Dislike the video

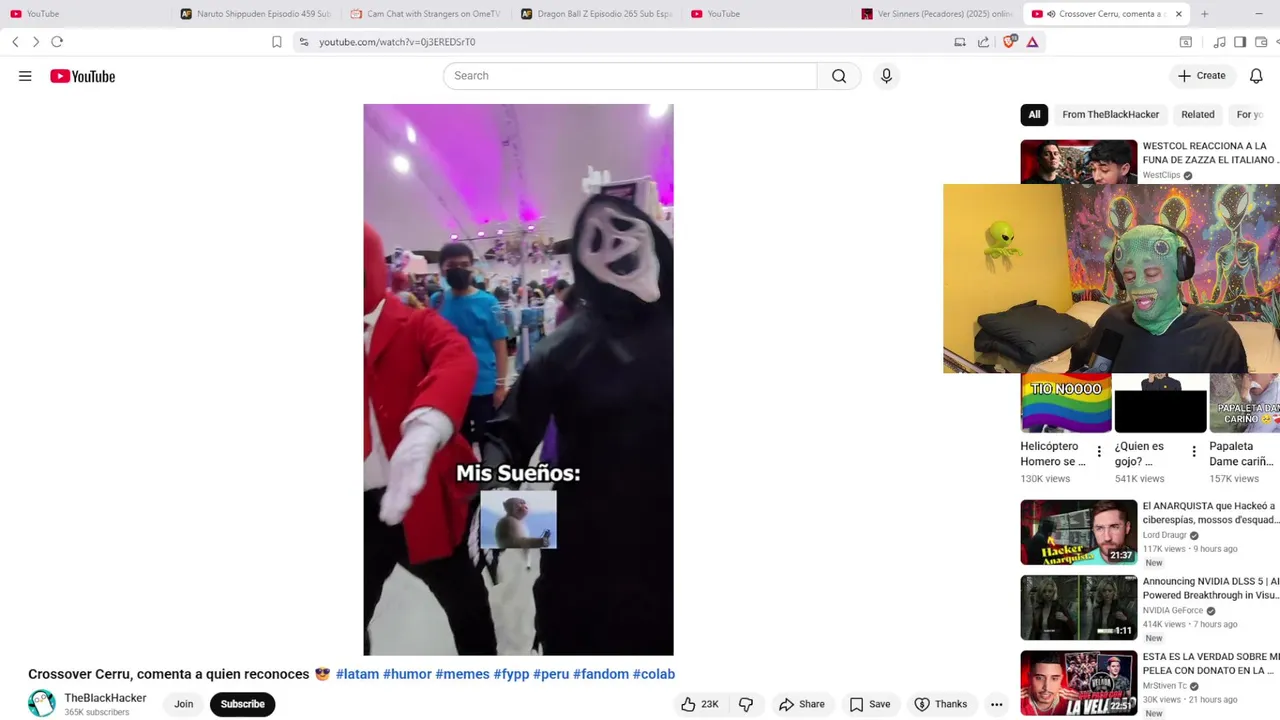746,704
